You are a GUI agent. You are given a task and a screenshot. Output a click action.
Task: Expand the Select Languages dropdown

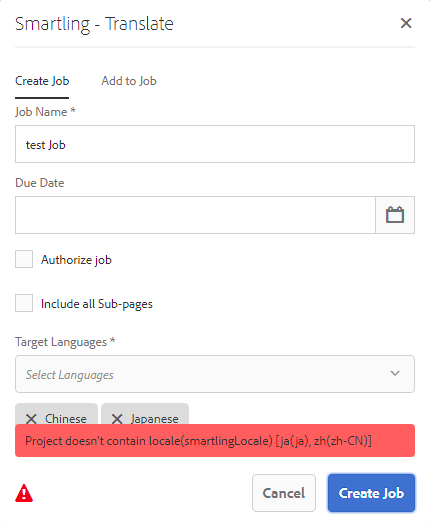click(215, 374)
